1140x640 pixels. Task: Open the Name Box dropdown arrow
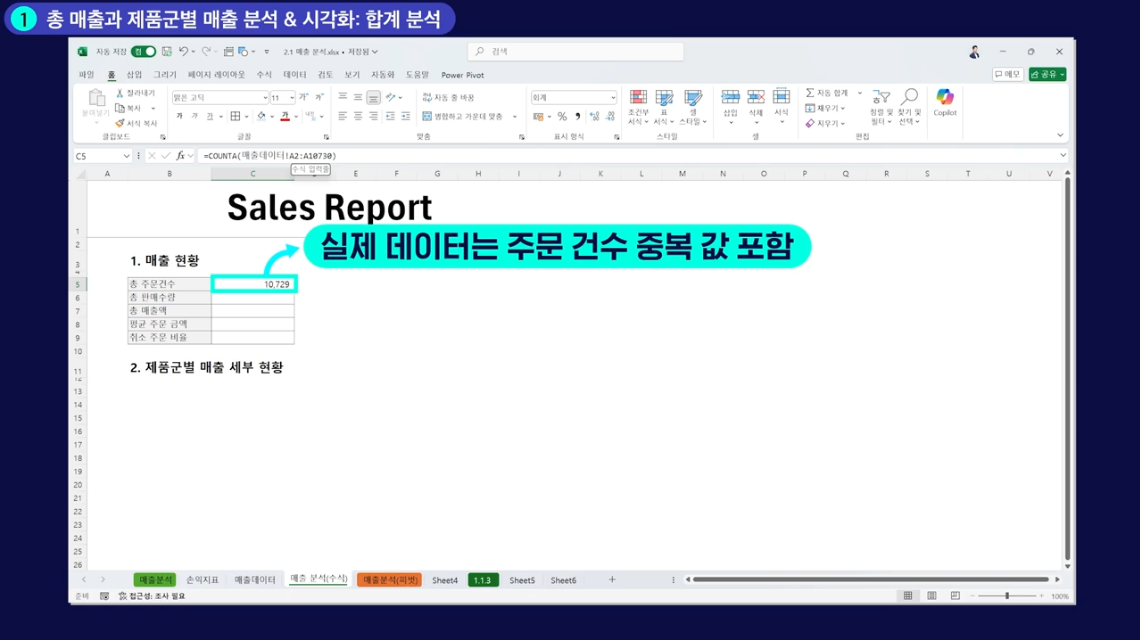click(126, 156)
